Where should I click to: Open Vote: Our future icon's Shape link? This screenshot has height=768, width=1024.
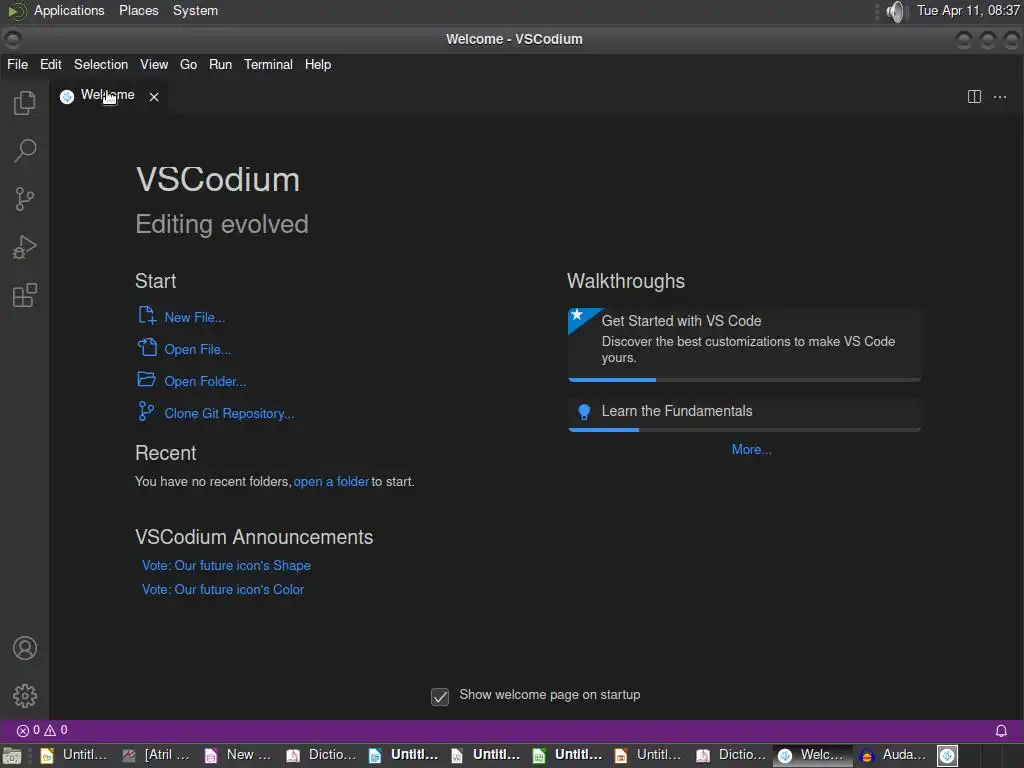pyautogui.click(x=227, y=566)
